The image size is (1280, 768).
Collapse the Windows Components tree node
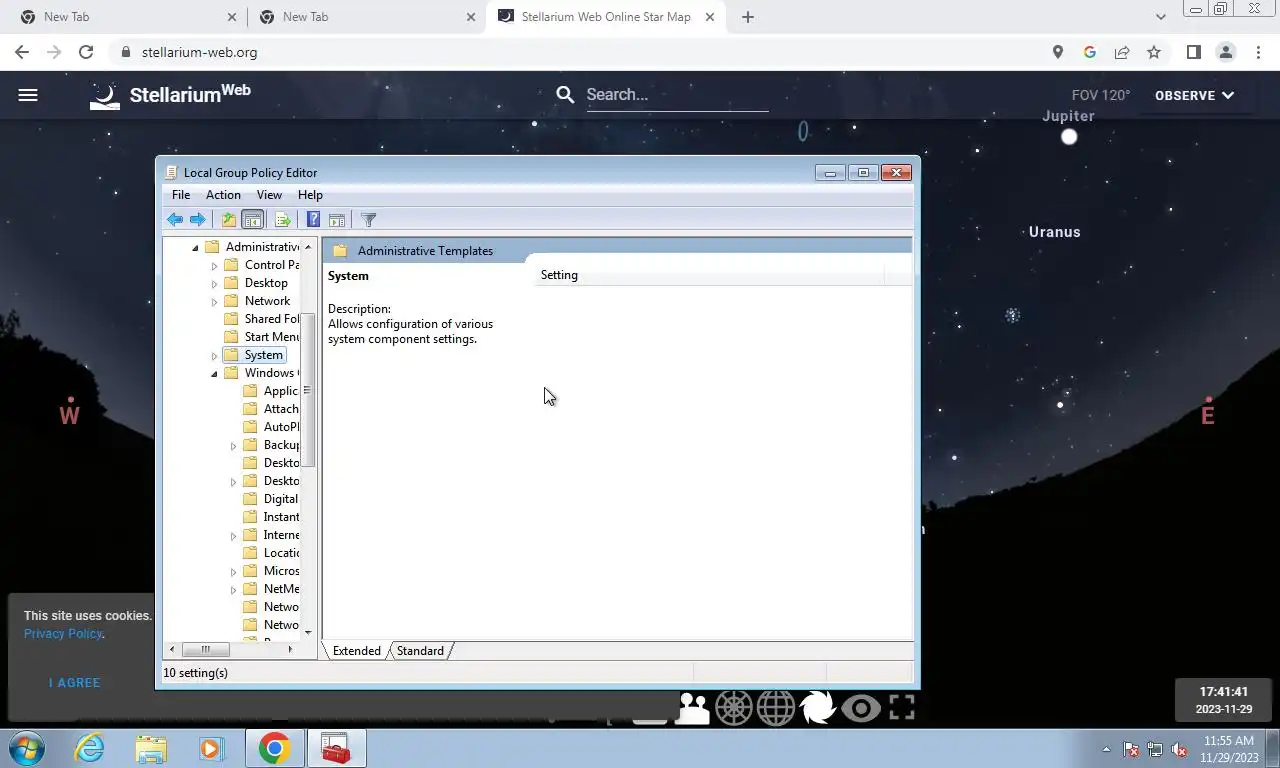[214, 373]
